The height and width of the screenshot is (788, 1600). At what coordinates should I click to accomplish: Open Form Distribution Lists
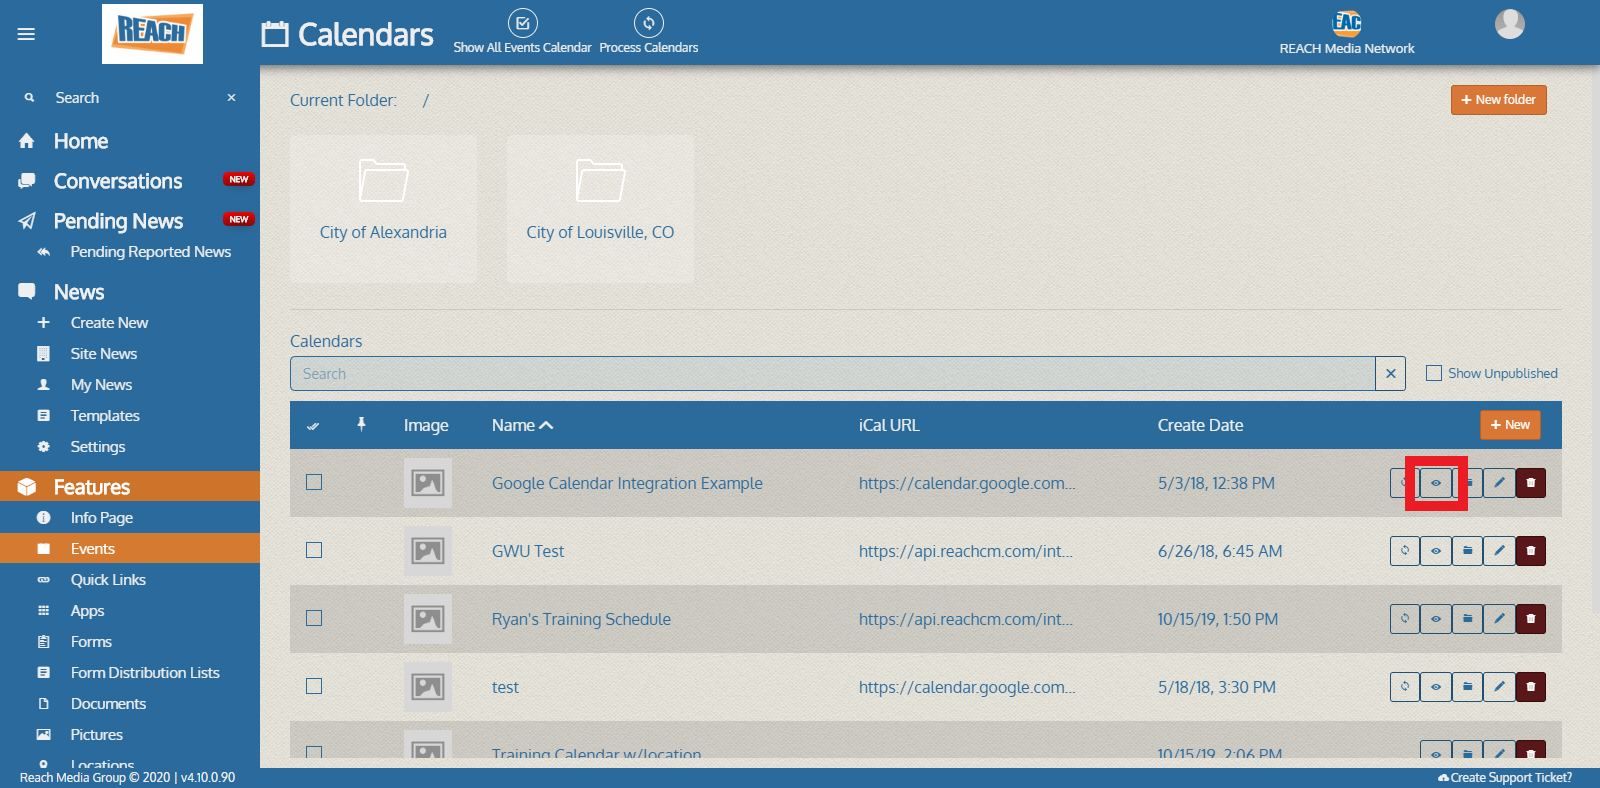[145, 673]
